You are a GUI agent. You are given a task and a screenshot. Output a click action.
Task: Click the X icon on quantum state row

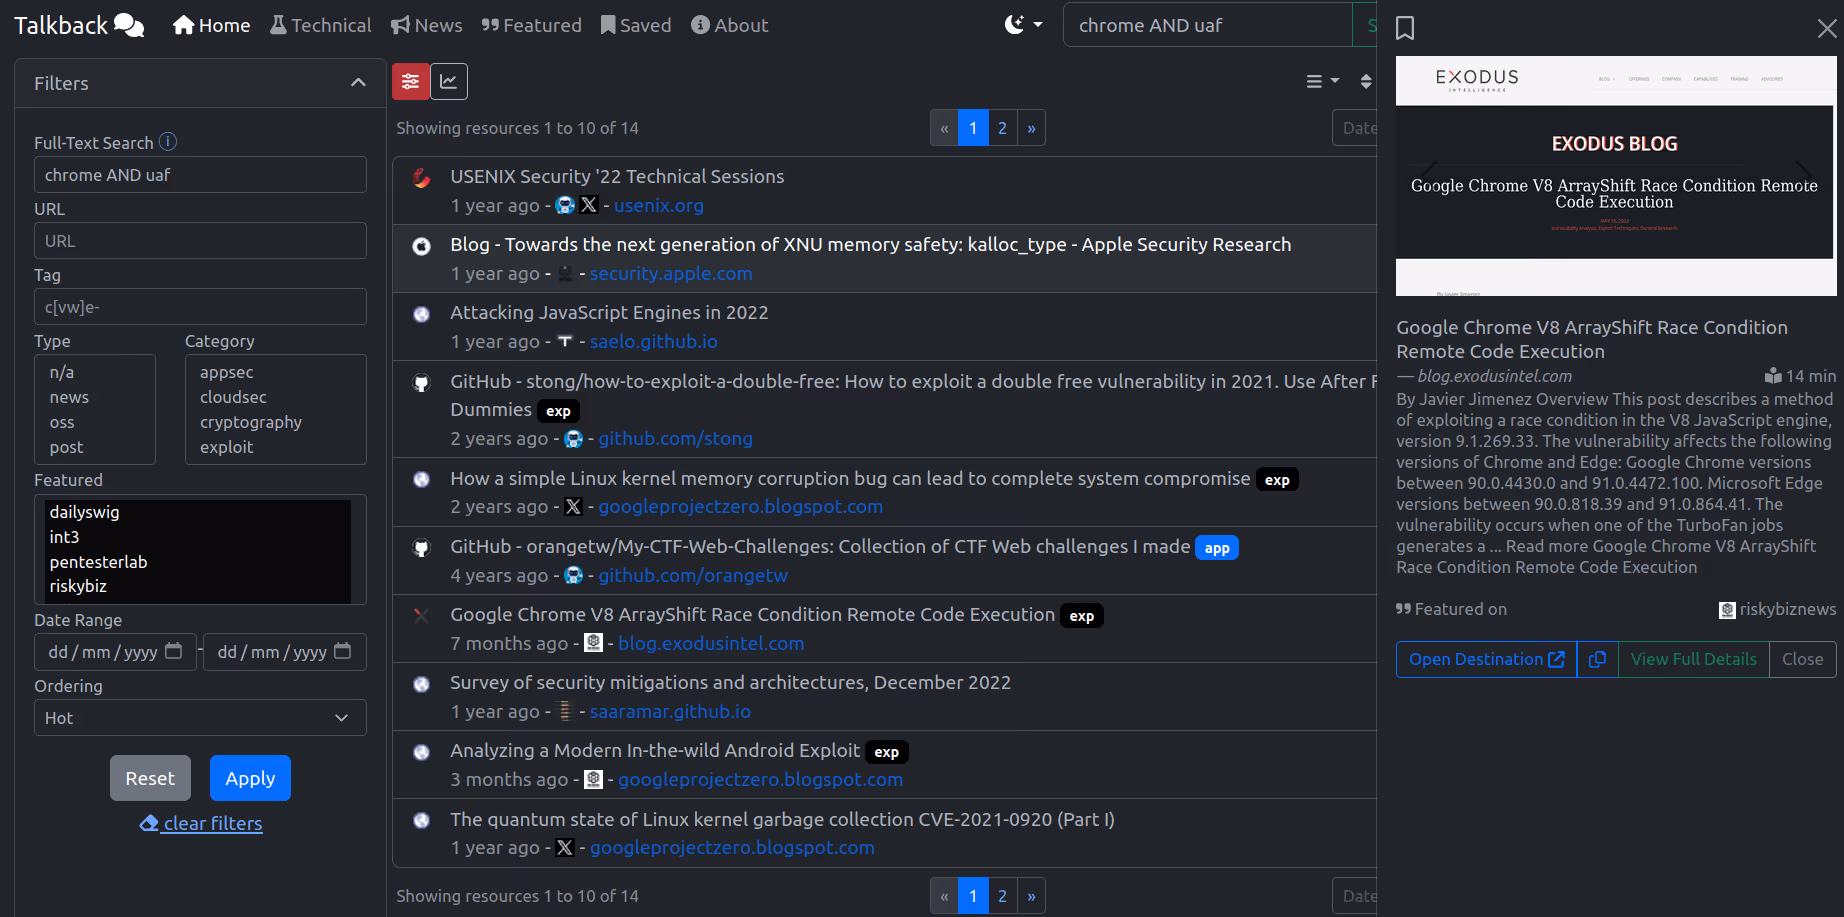pos(565,848)
